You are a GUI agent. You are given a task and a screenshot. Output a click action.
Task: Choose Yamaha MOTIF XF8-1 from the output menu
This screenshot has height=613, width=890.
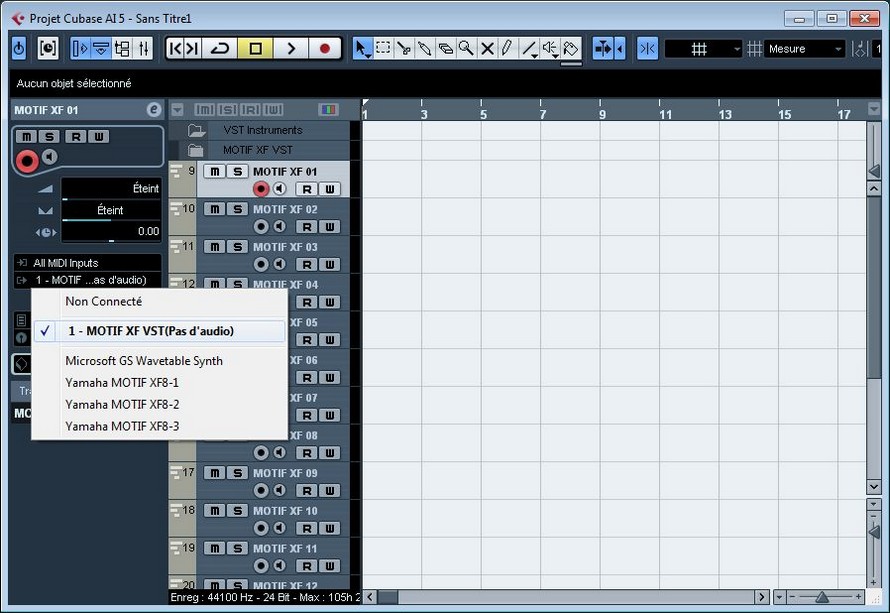click(122, 382)
